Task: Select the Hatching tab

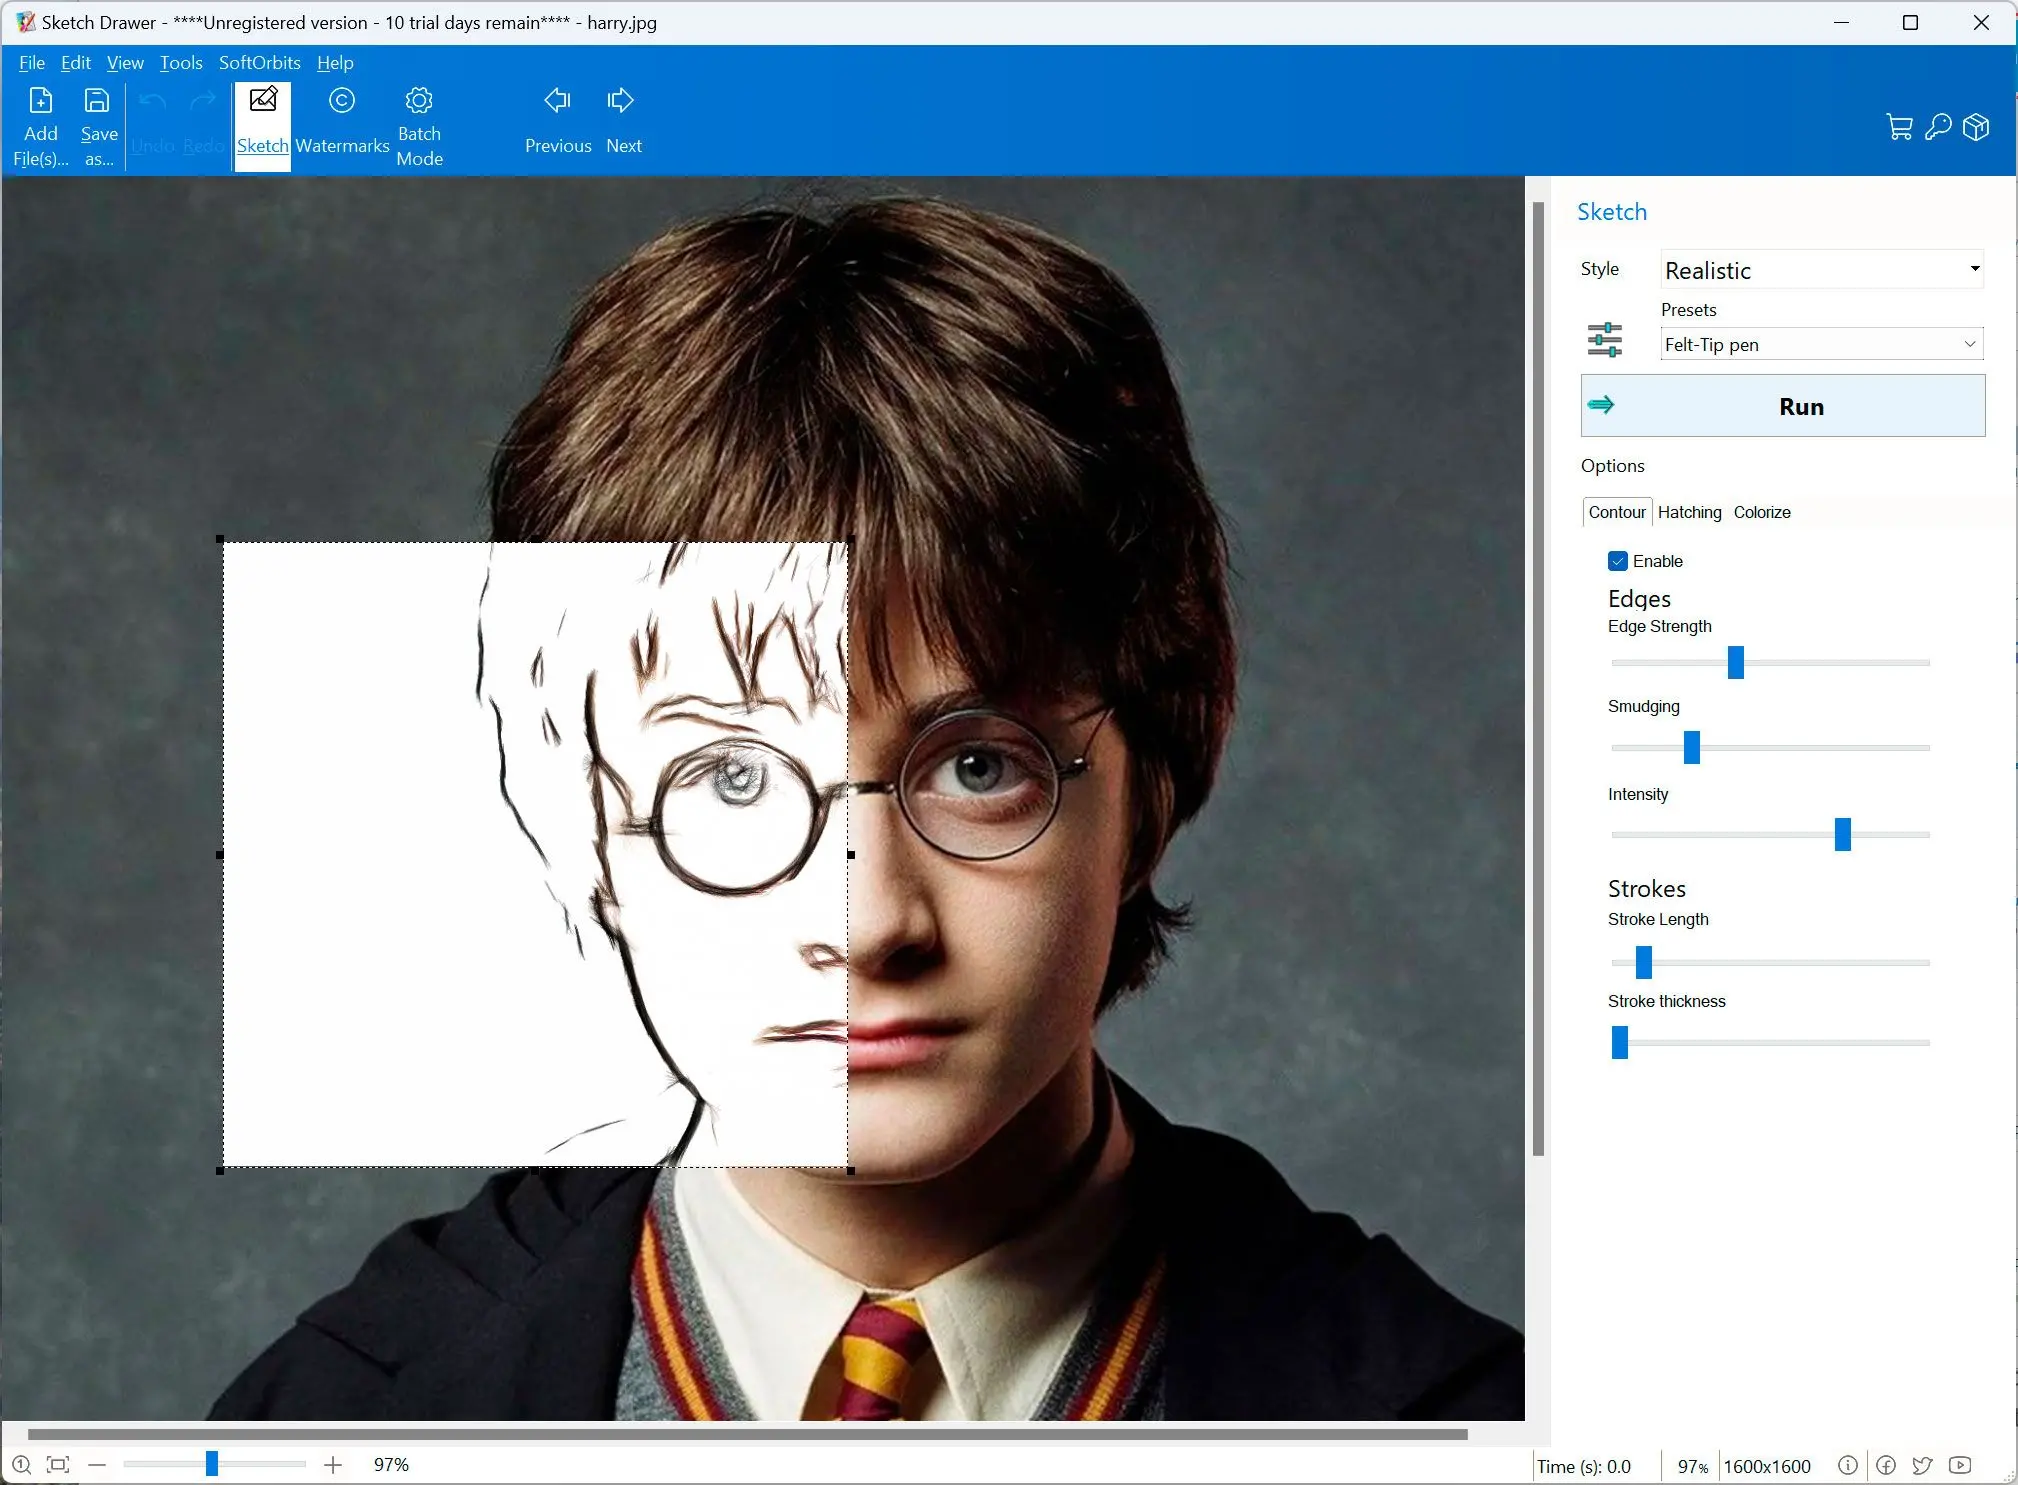Action: coord(1687,512)
